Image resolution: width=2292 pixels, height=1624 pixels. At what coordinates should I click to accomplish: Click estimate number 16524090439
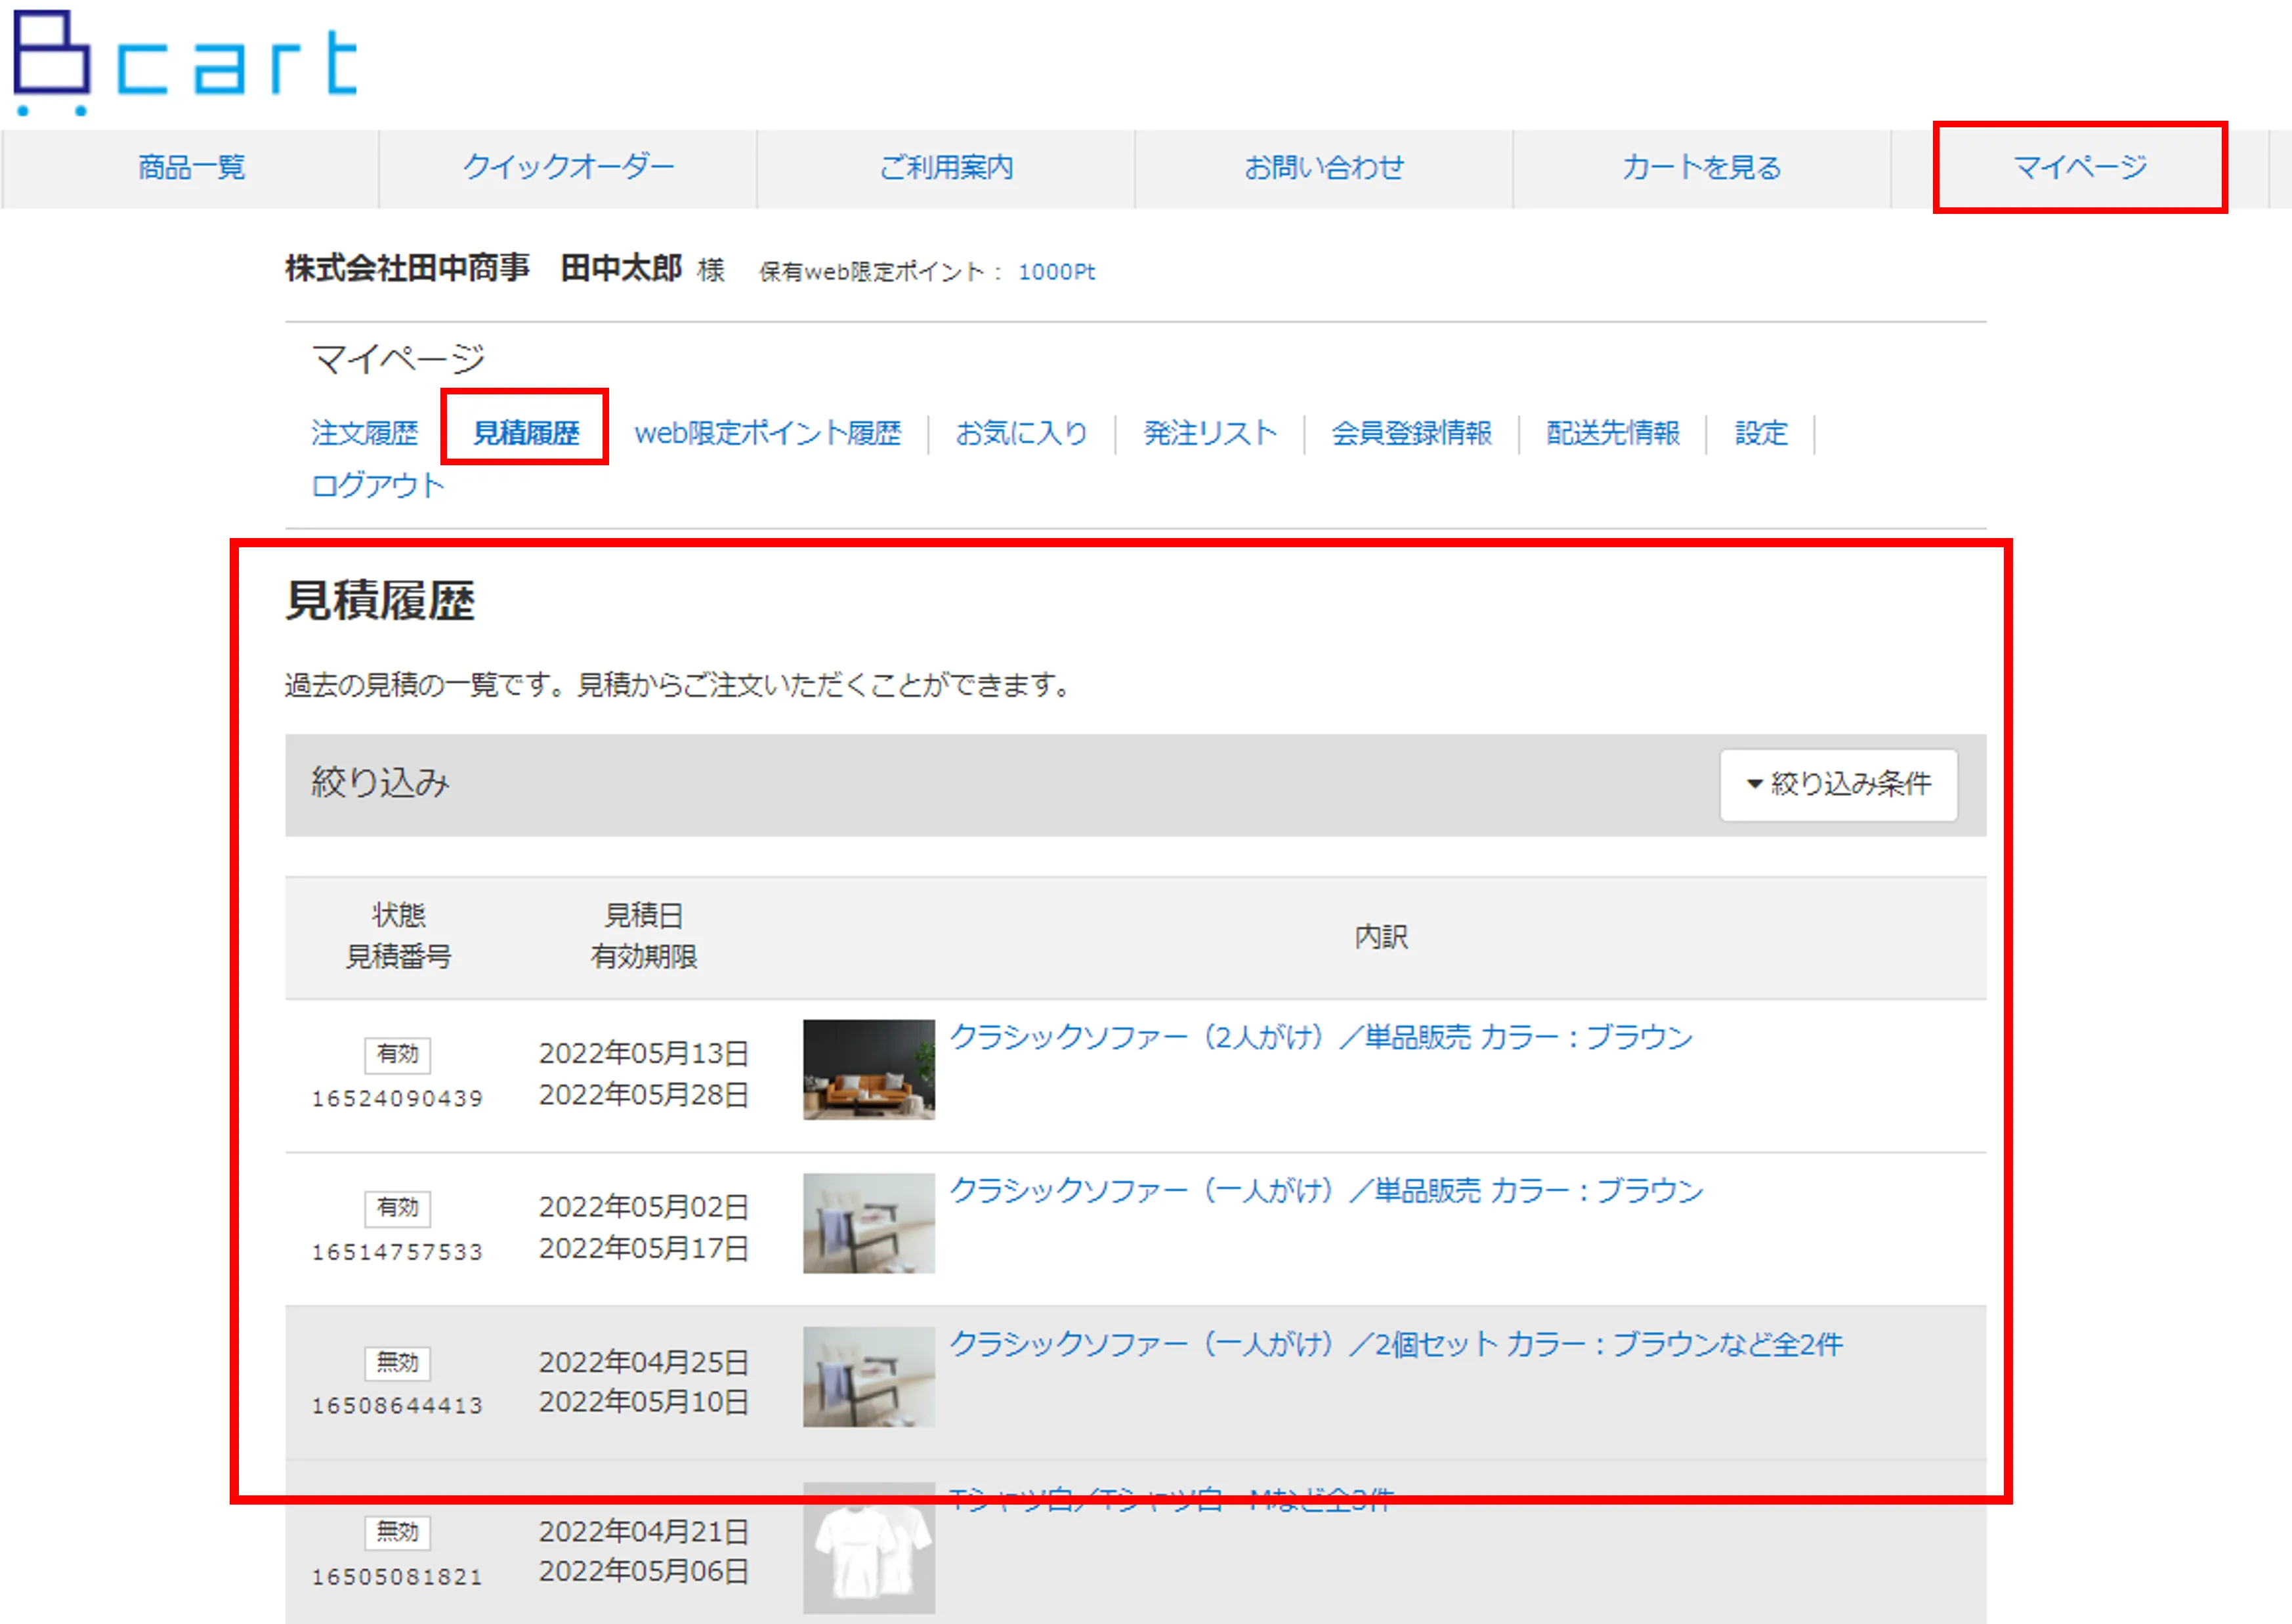pyautogui.click(x=398, y=1099)
